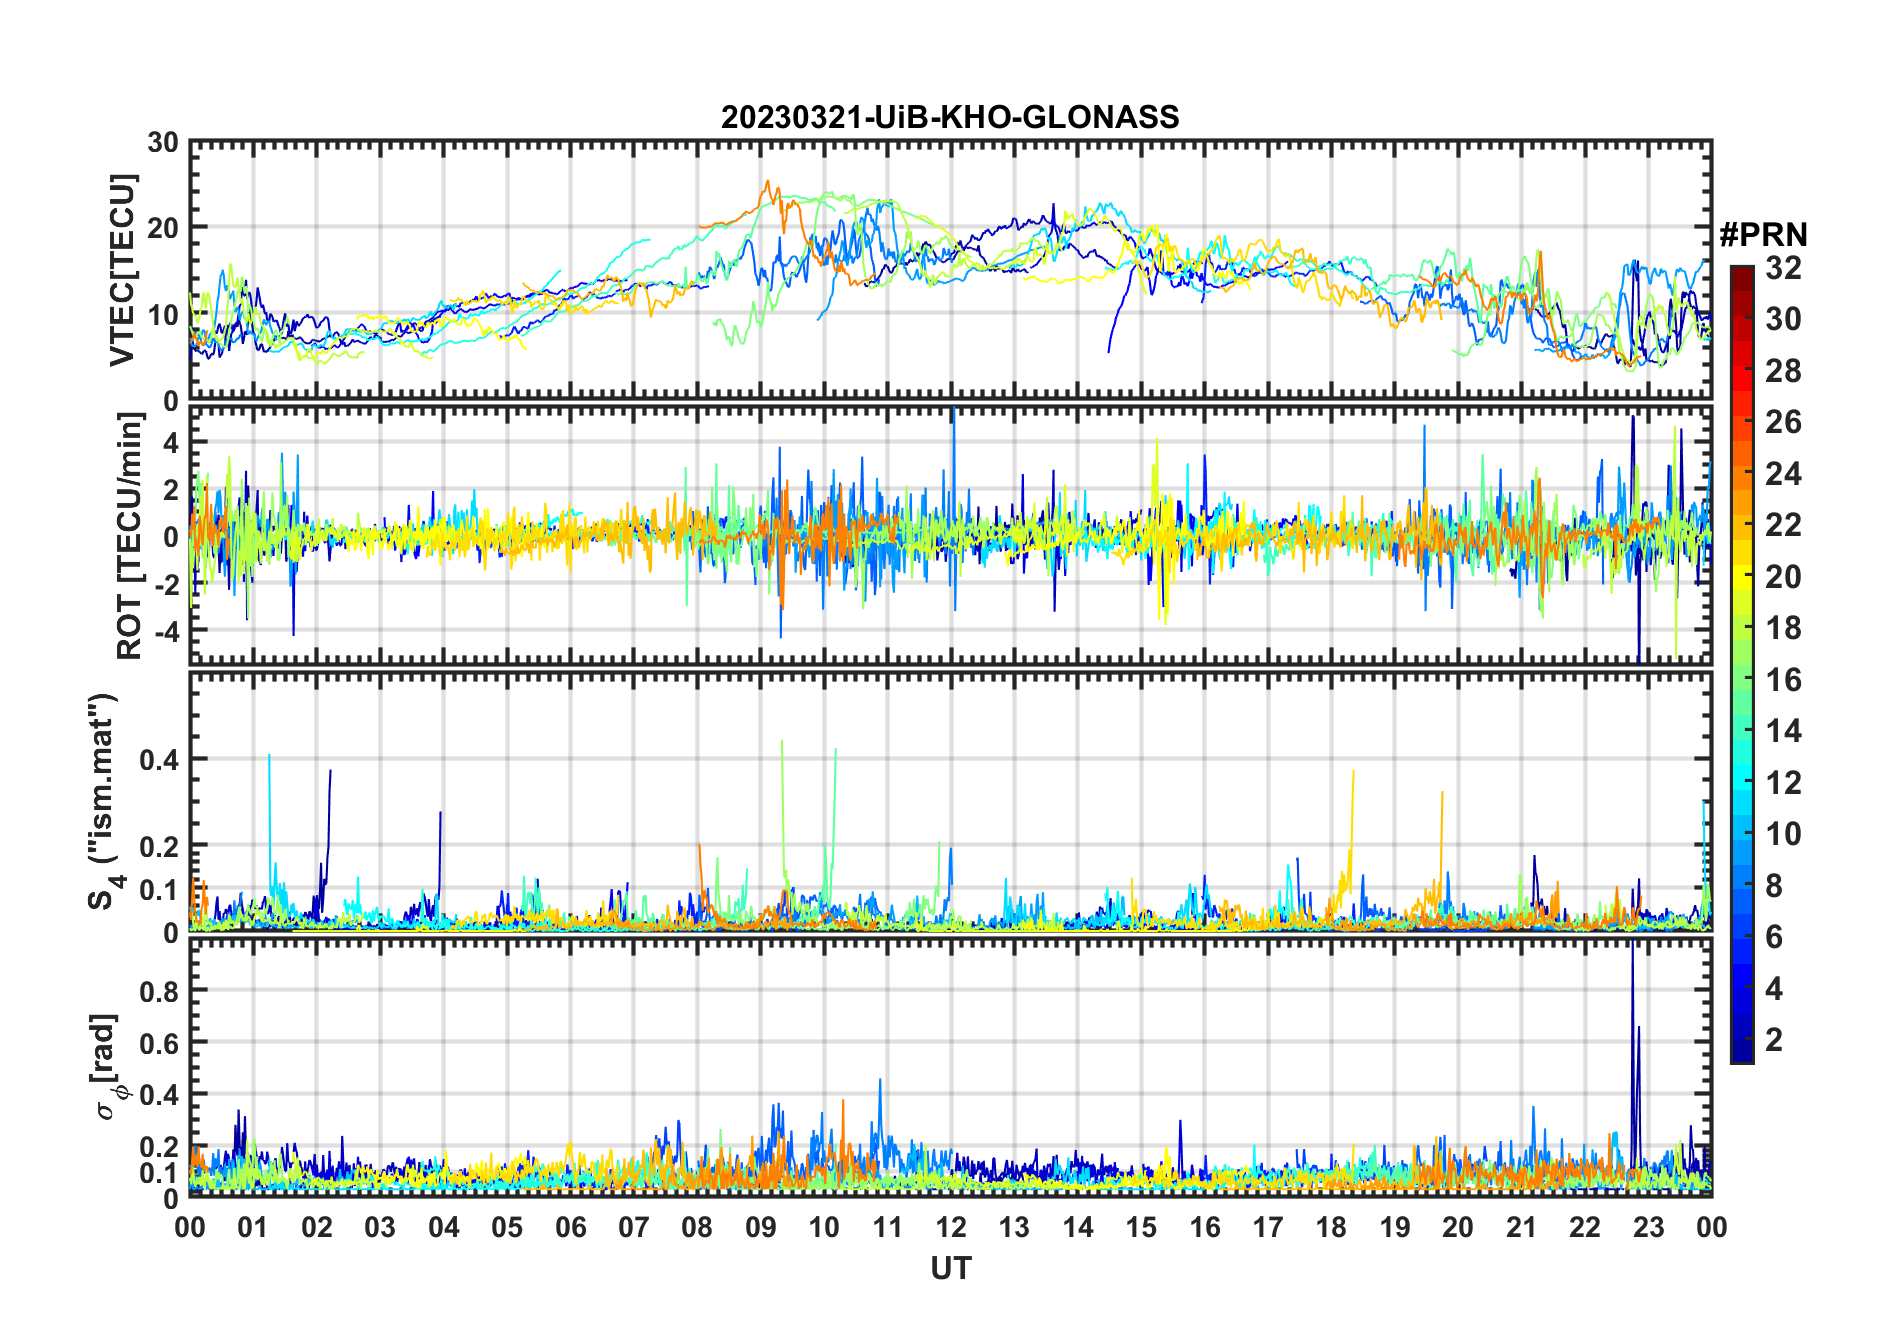This screenshot has width=1902, height=1330.
Task: Click colorbar tick label 14
Action: pos(1783,731)
